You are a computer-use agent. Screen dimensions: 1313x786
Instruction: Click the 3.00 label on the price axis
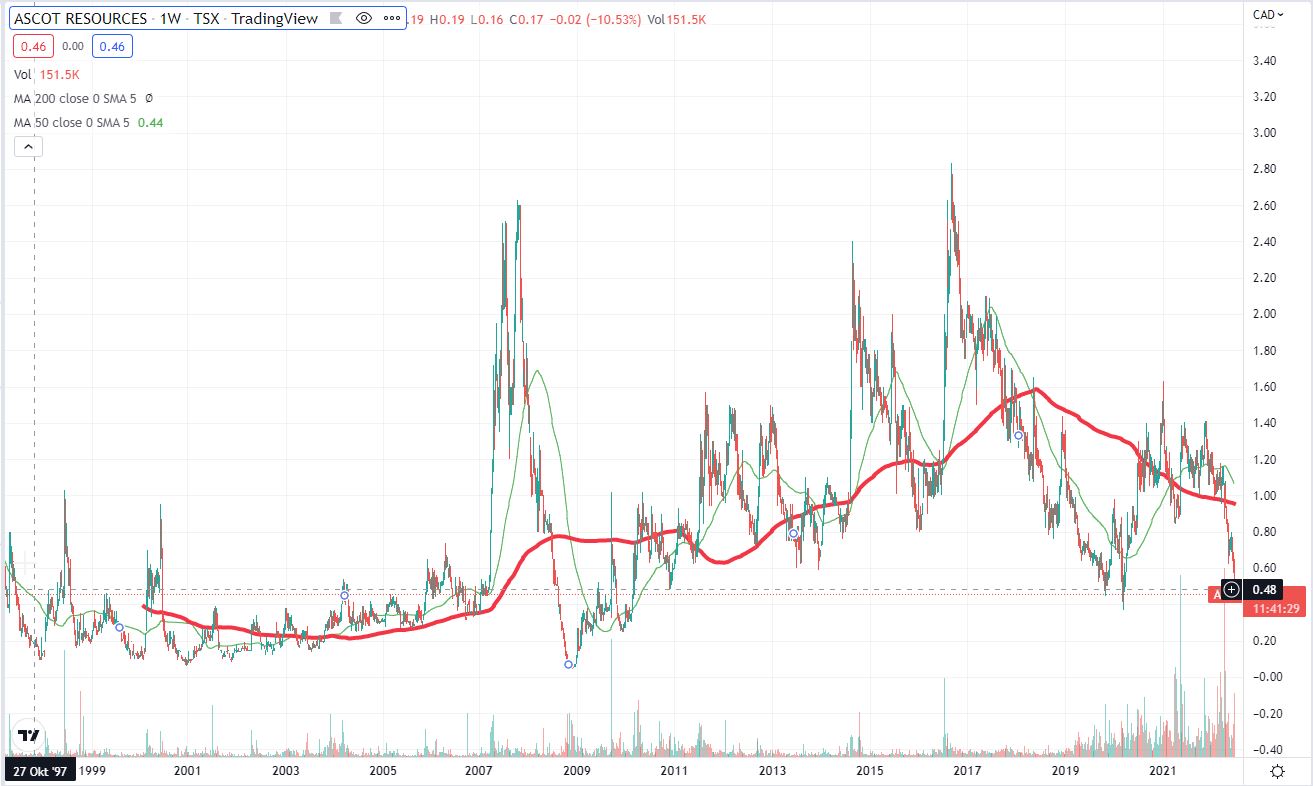pyautogui.click(x=1263, y=133)
